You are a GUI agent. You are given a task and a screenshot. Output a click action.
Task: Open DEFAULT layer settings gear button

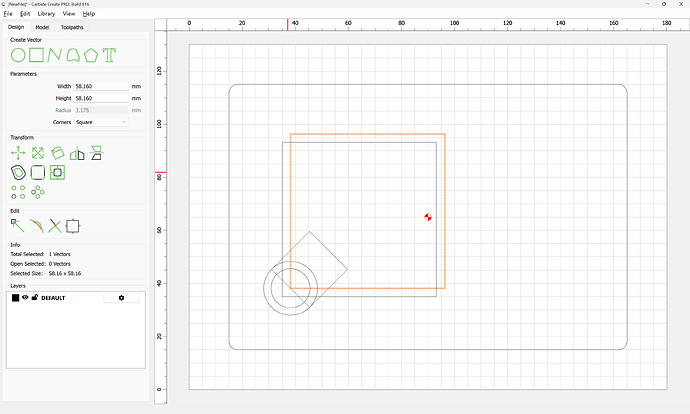point(121,298)
